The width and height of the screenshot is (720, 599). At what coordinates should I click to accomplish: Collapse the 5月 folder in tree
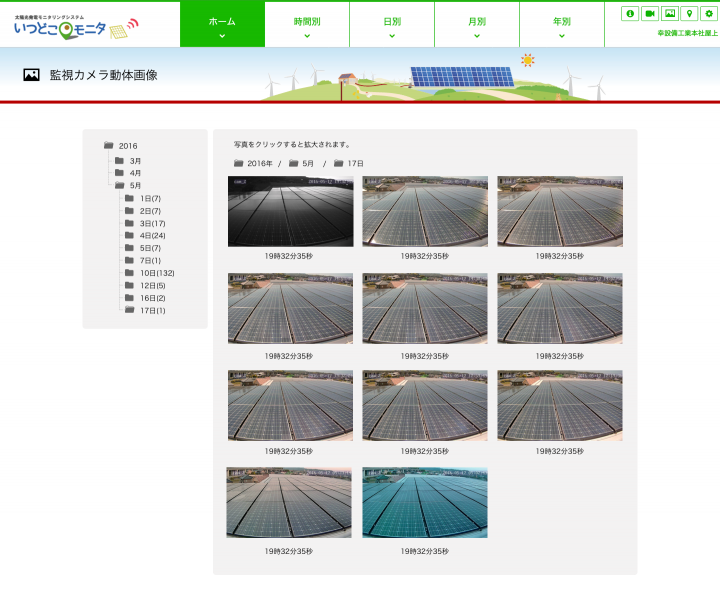[119, 185]
